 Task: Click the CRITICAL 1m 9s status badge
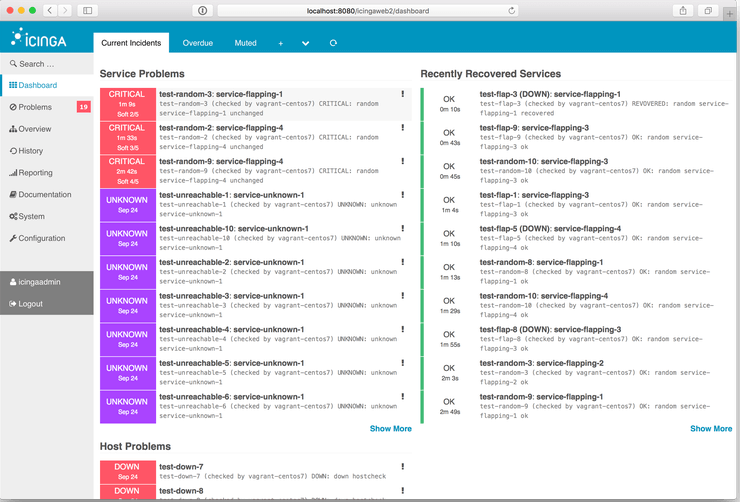click(x=127, y=104)
